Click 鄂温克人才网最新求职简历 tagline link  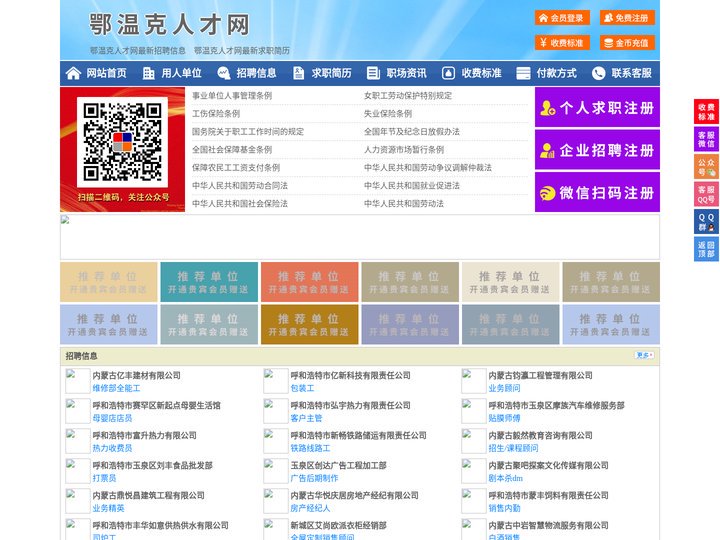tap(242, 51)
